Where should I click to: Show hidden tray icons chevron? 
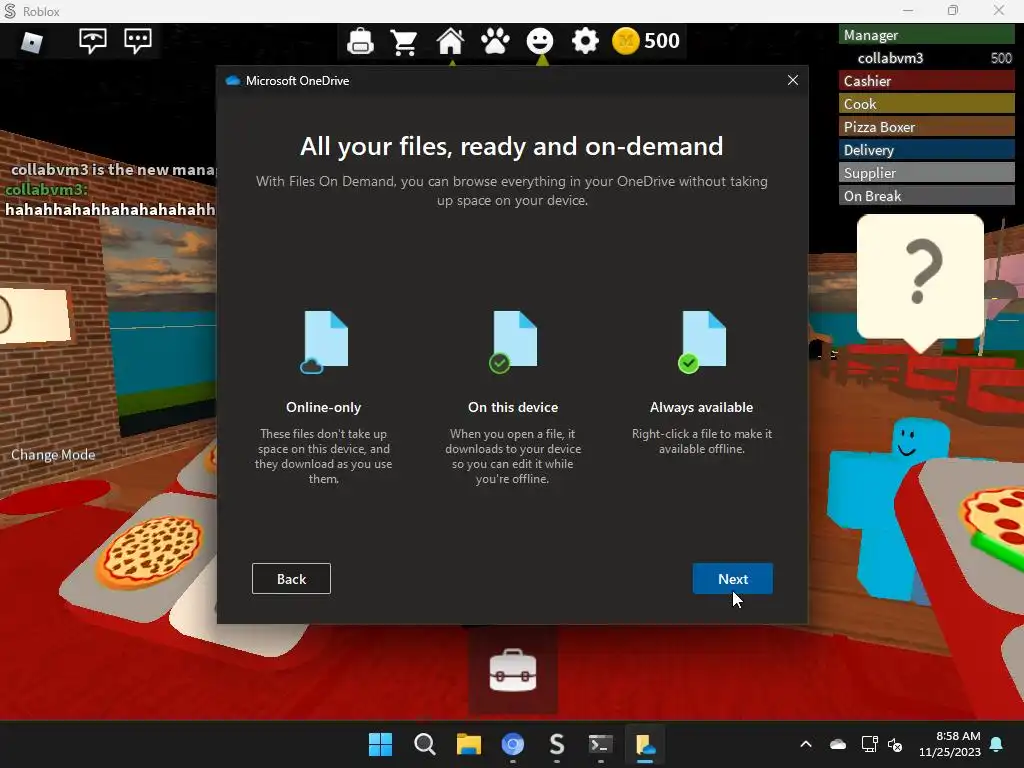click(x=806, y=744)
